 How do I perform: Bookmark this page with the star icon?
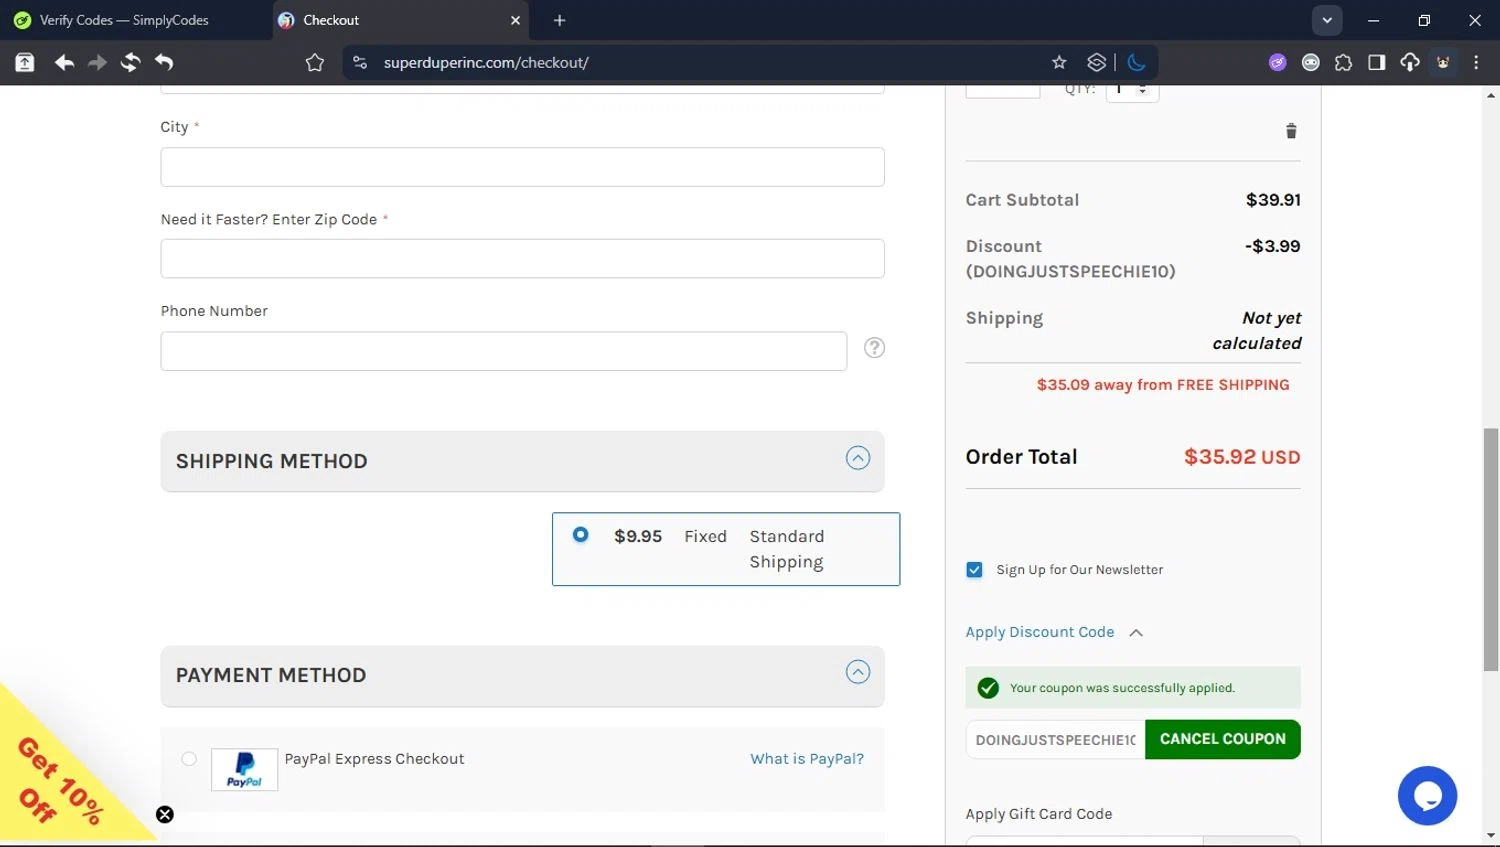click(1059, 63)
